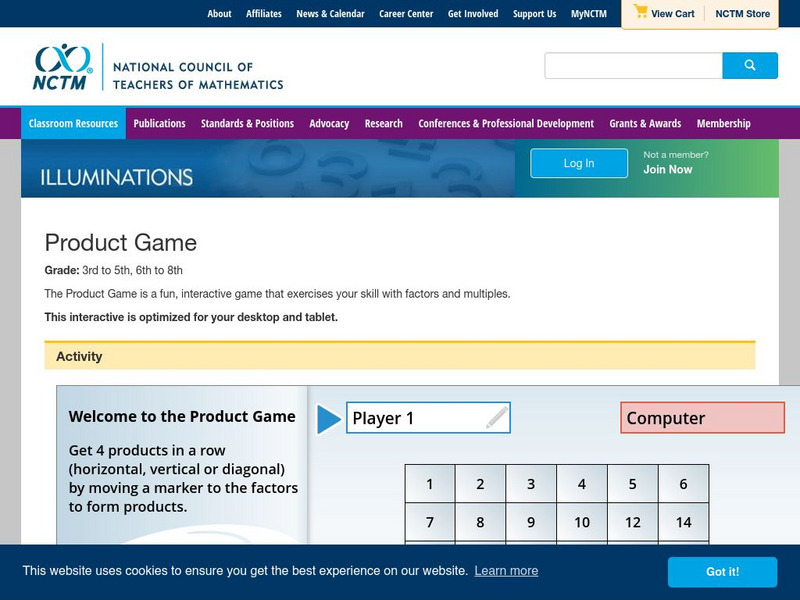Select the Classroom Resources tab
Image resolution: width=800 pixels, height=600 pixels.
[x=73, y=123]
